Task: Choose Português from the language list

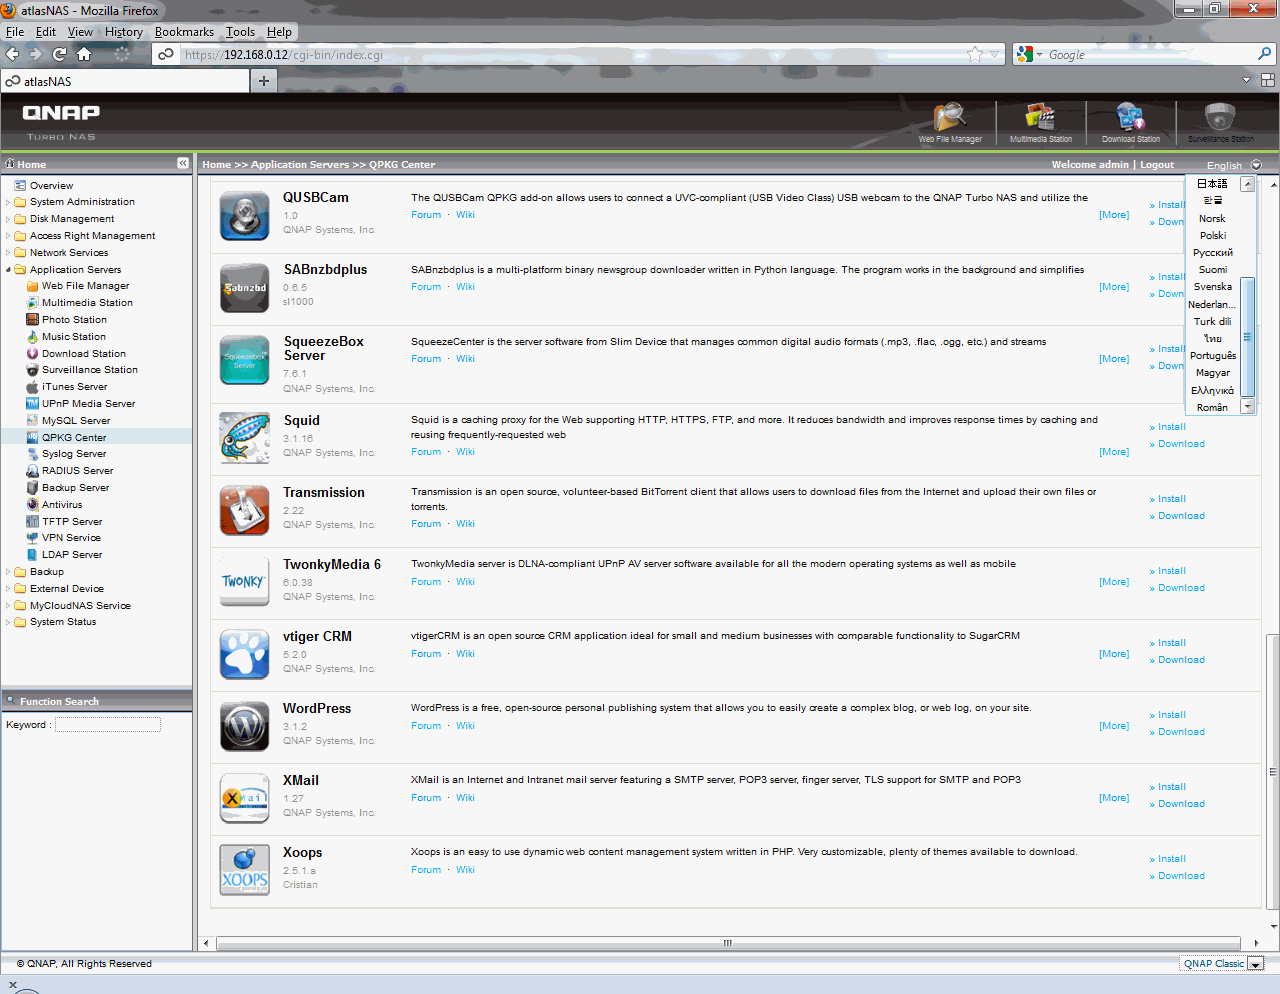Action: tap(1213, 356)
